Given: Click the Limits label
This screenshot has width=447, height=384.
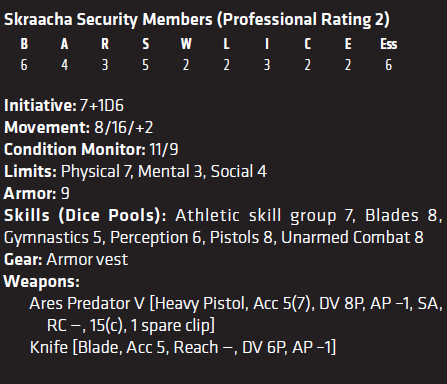Looking at the screenshot, I should [x=30, y=171].
